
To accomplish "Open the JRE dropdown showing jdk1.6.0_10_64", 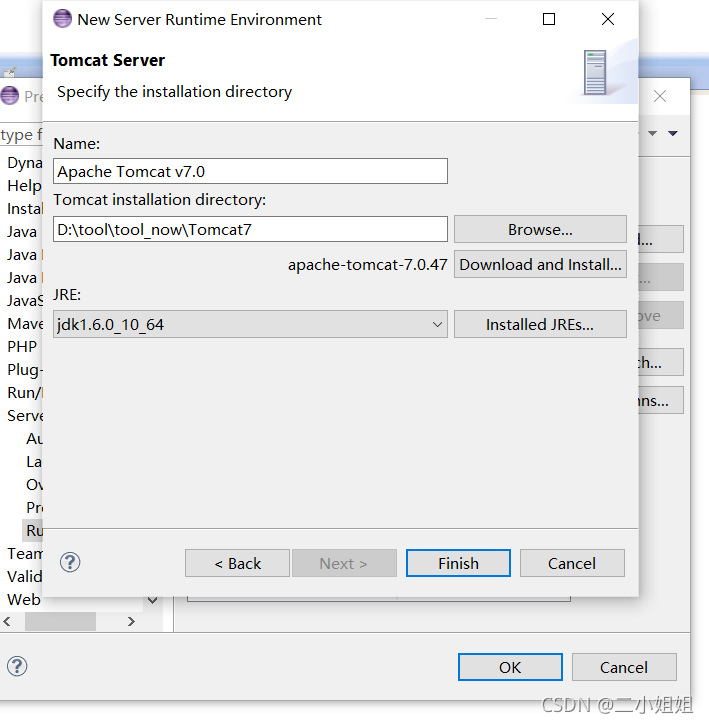I will point(250,324).
